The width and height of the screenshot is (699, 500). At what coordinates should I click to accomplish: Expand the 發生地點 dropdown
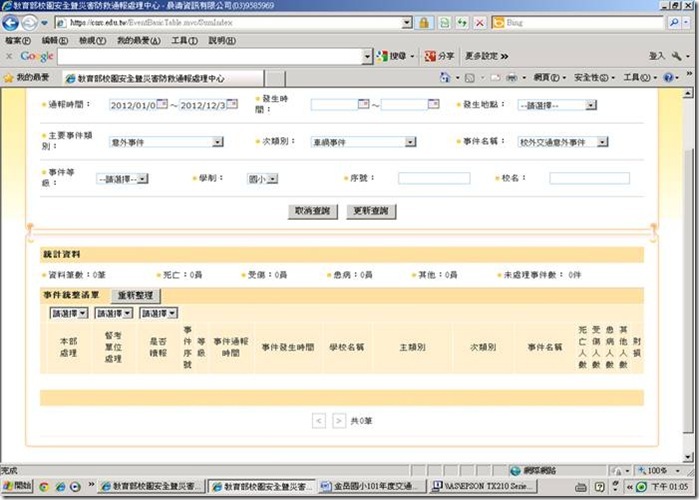591,105
